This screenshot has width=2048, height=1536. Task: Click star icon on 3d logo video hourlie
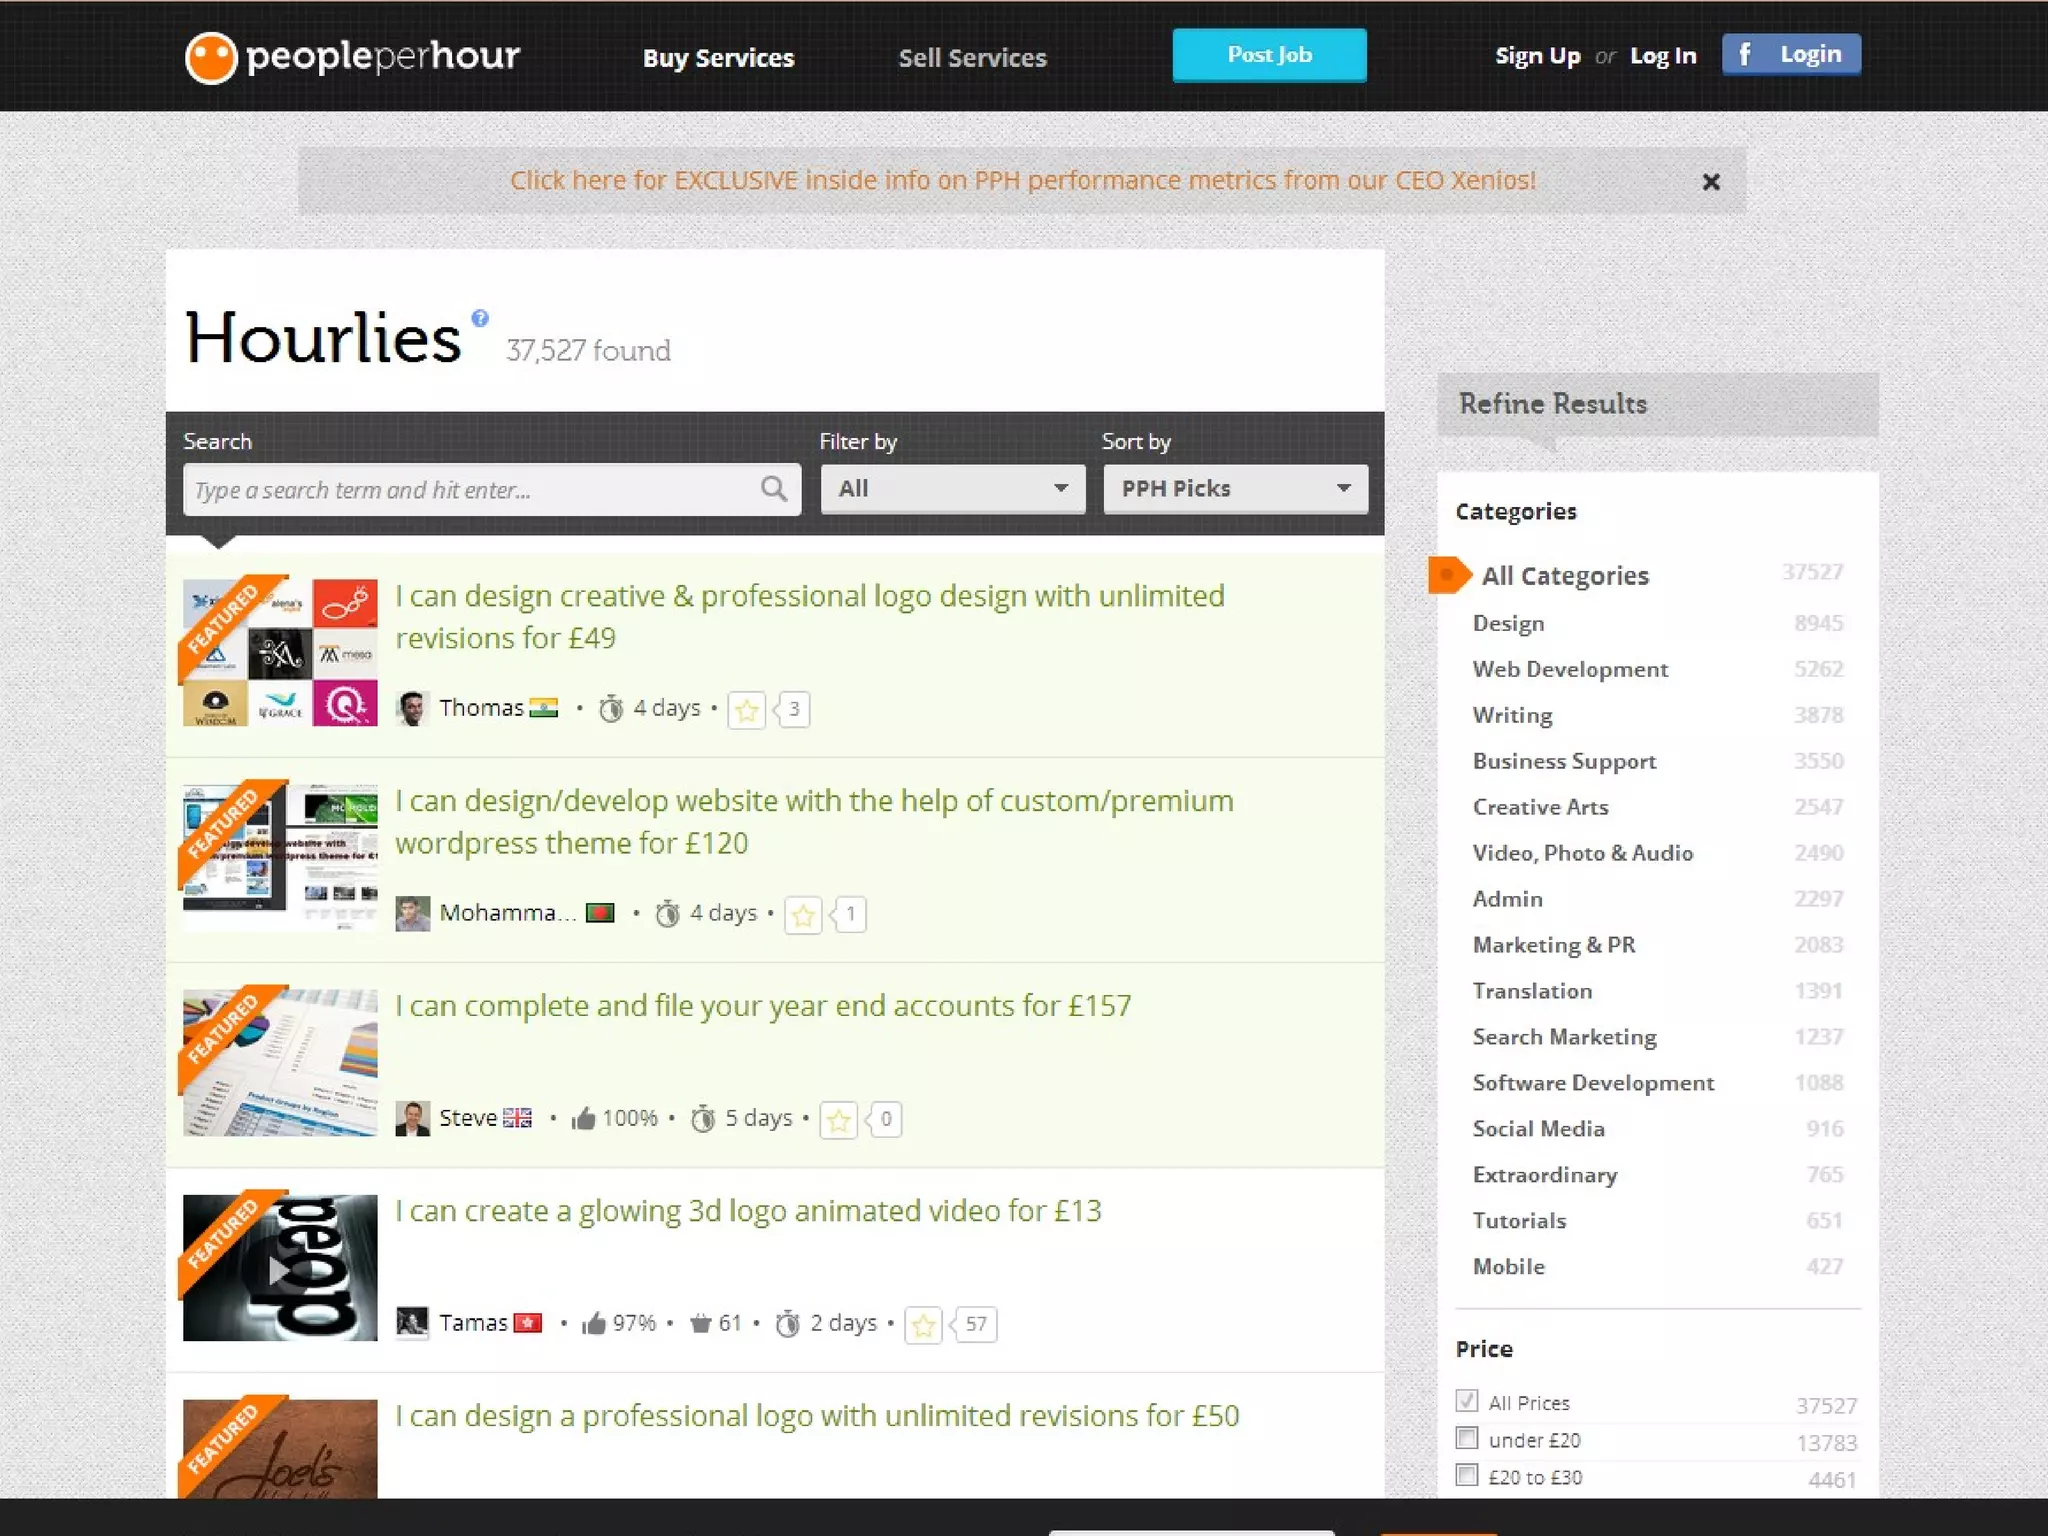923,1325
